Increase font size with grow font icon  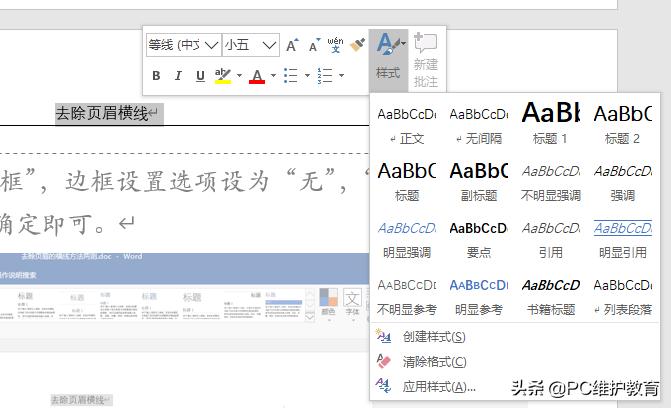tap(292, 45)
